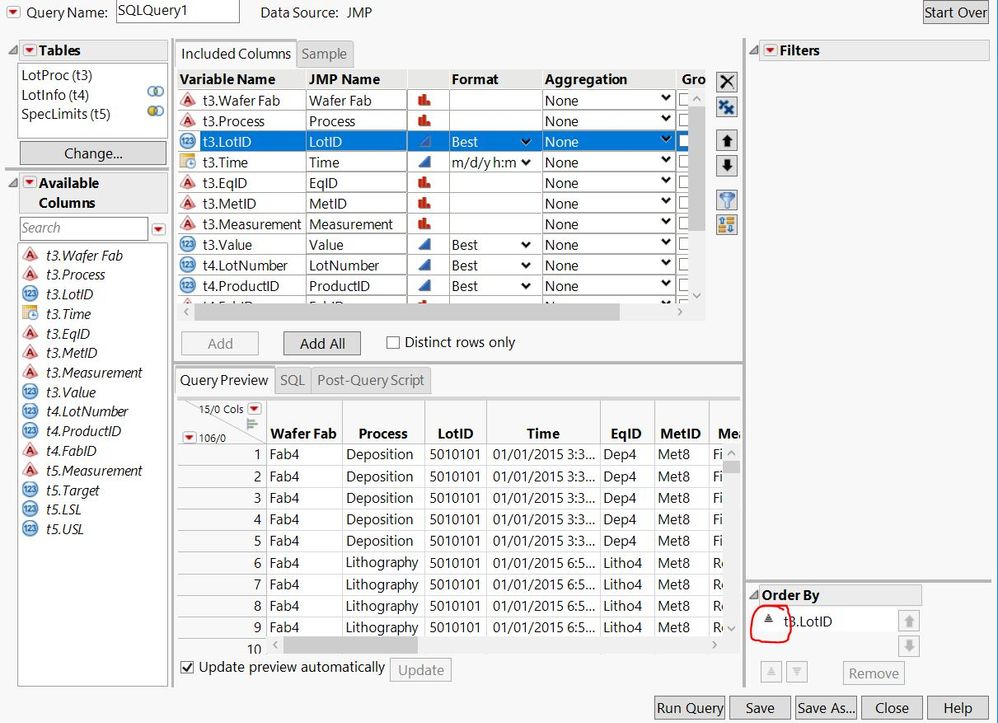This screenshot has height=723, width=998.
Task: Click the modeling type icon for t3.Time row
Action: click(424, 162)
